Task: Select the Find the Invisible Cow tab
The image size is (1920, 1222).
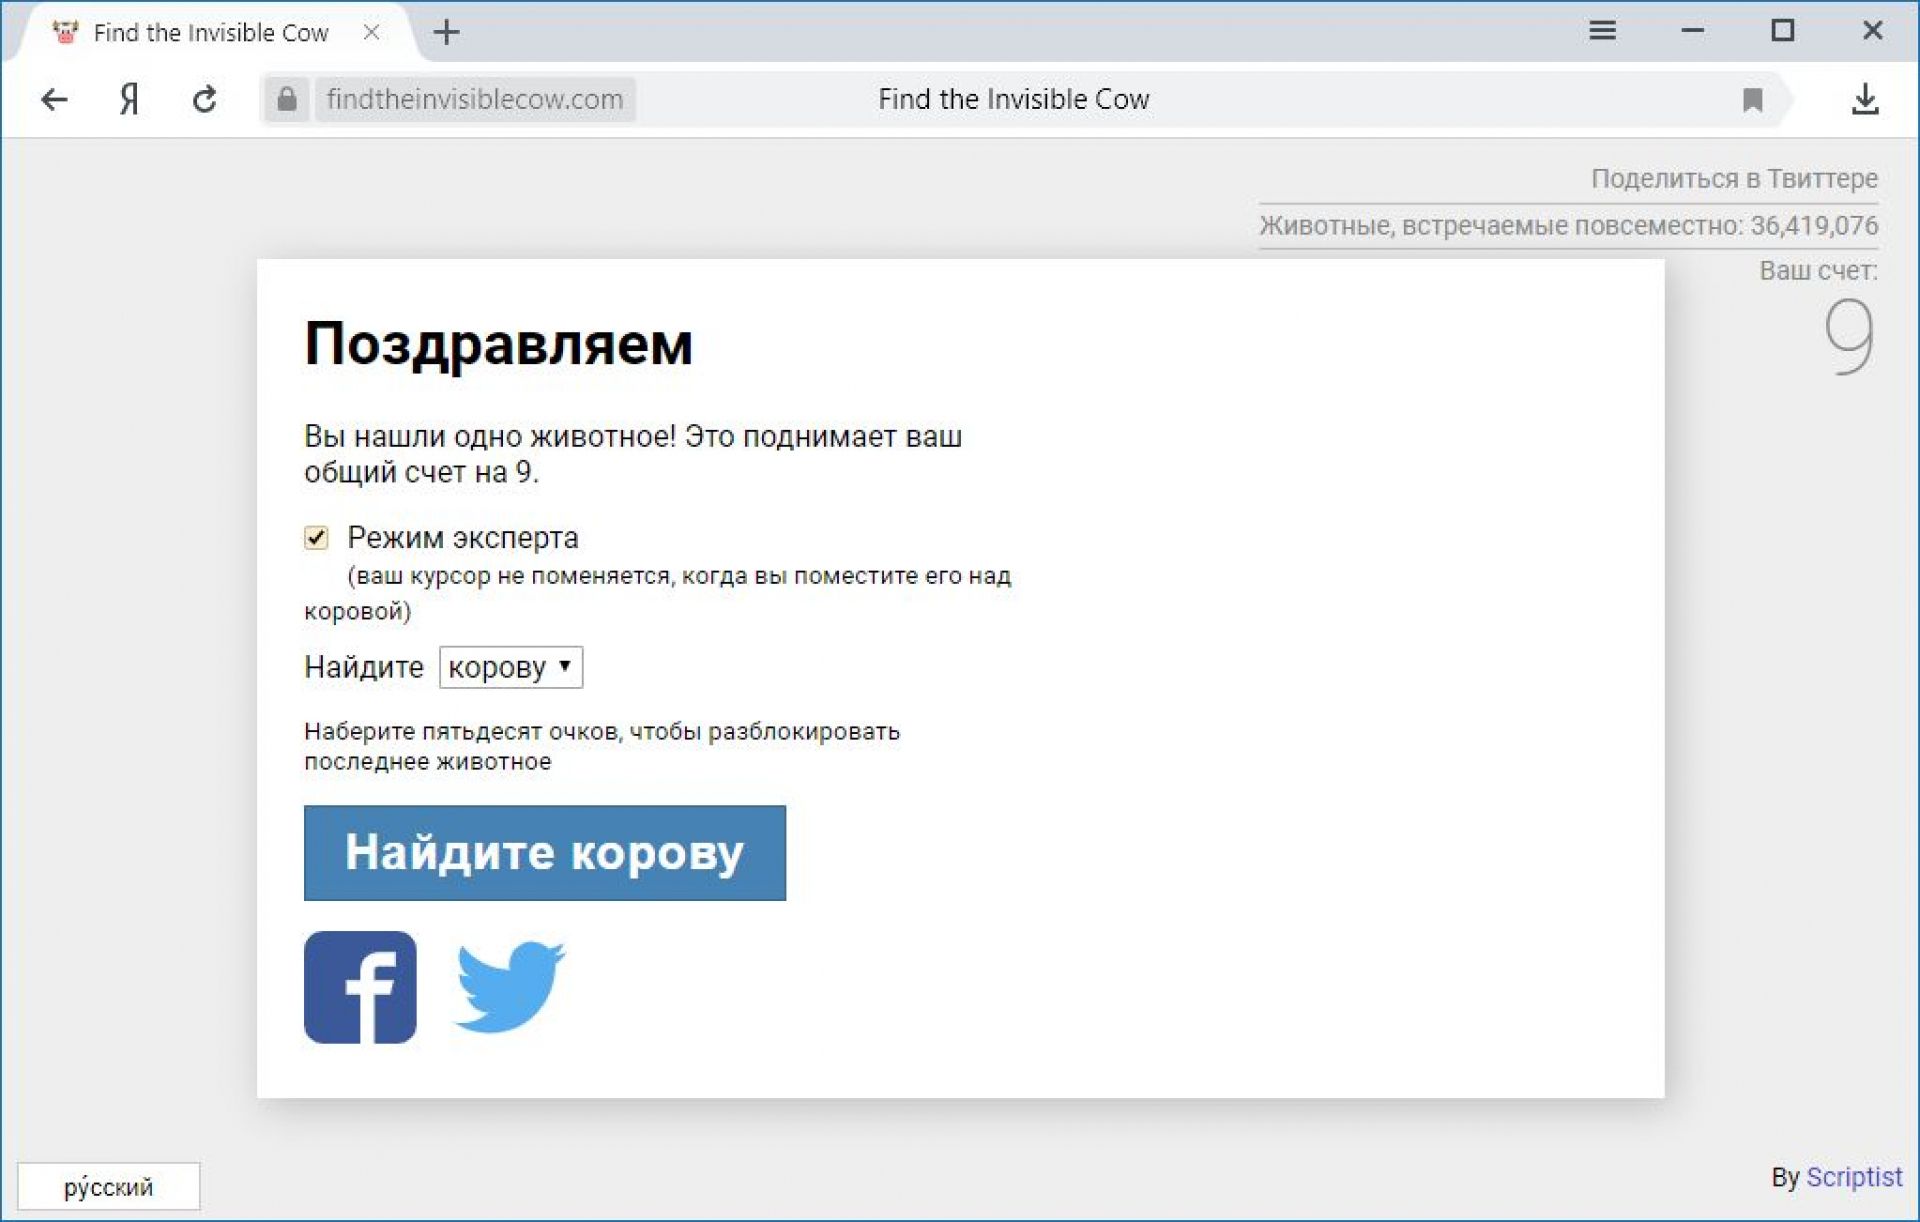Action: [210, 33]
